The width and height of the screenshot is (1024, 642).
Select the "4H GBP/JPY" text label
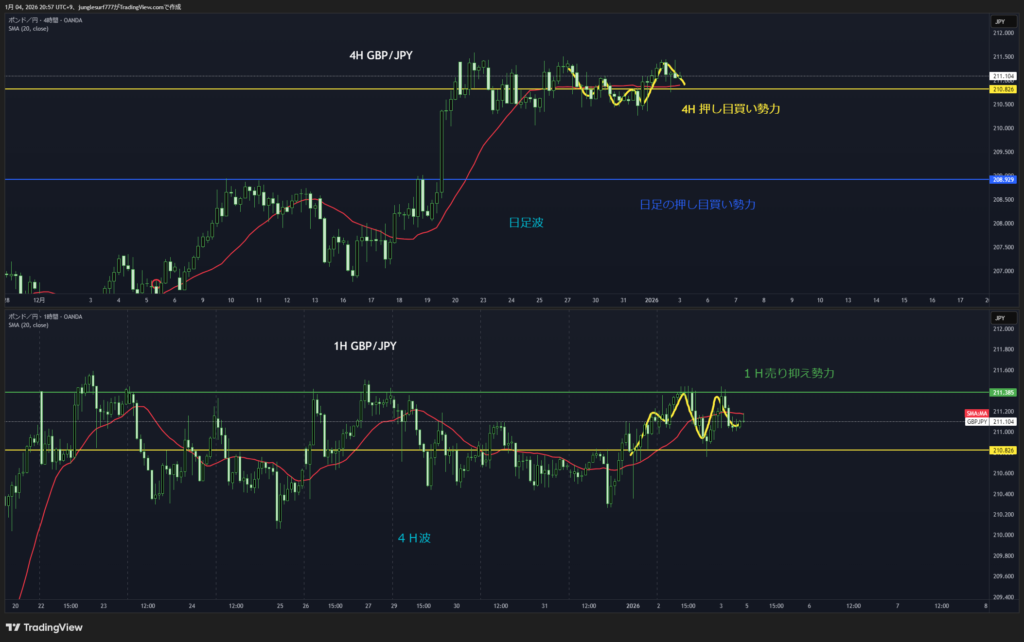click(x=374, y=56)
